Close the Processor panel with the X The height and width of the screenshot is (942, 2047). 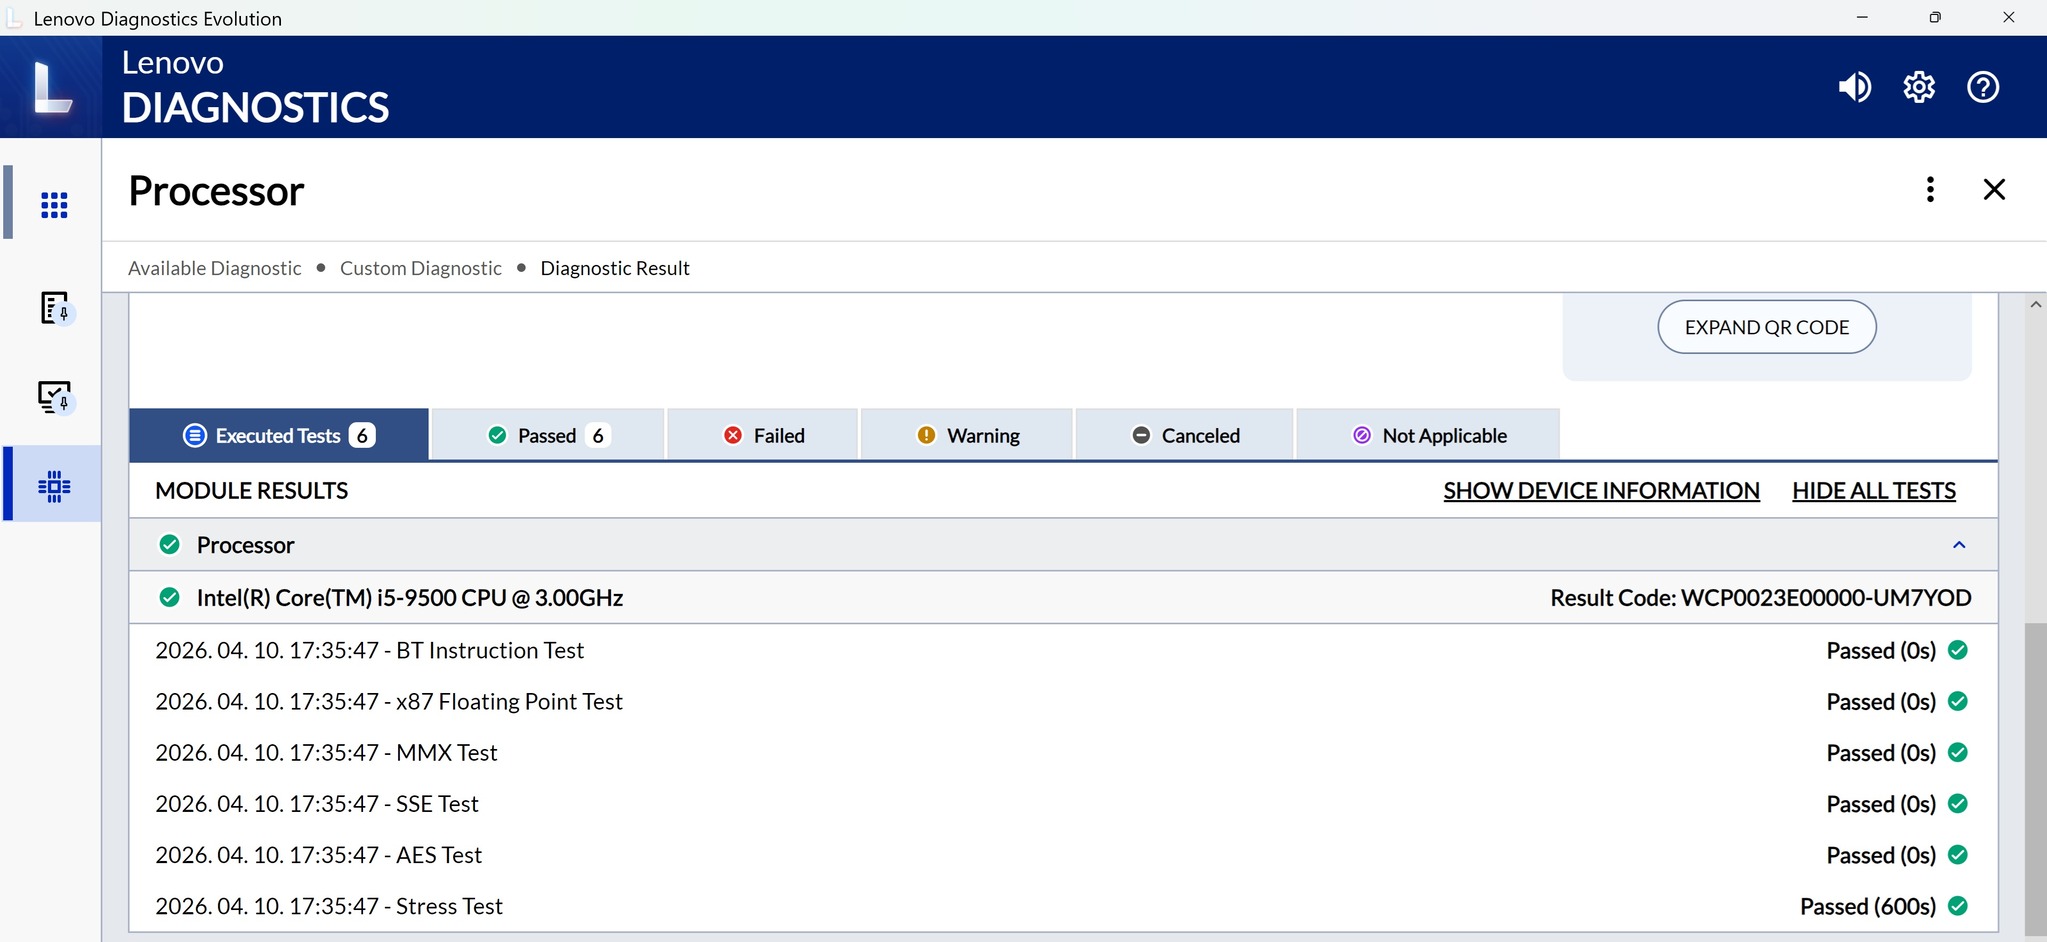(1994, 189)
